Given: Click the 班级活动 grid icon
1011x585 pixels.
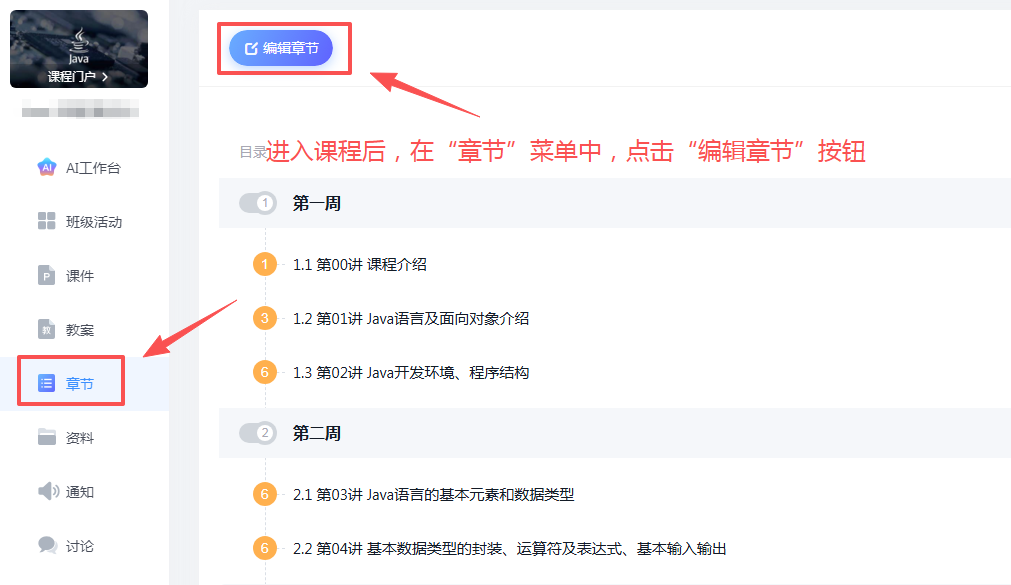Looking at the screenshot, I should (46, 222).
